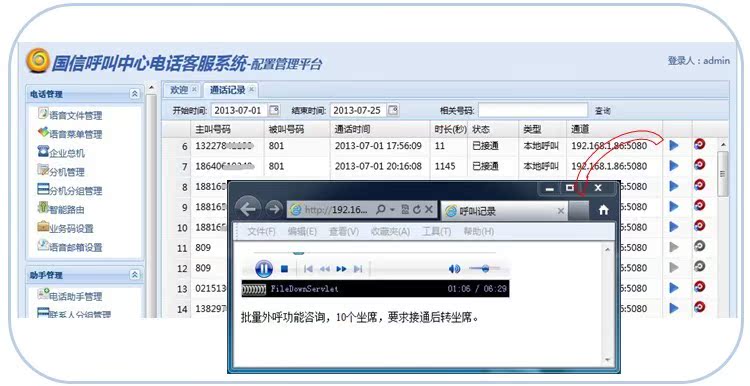Download the recording for row 14
750x386 pixels.
point(699,307)
